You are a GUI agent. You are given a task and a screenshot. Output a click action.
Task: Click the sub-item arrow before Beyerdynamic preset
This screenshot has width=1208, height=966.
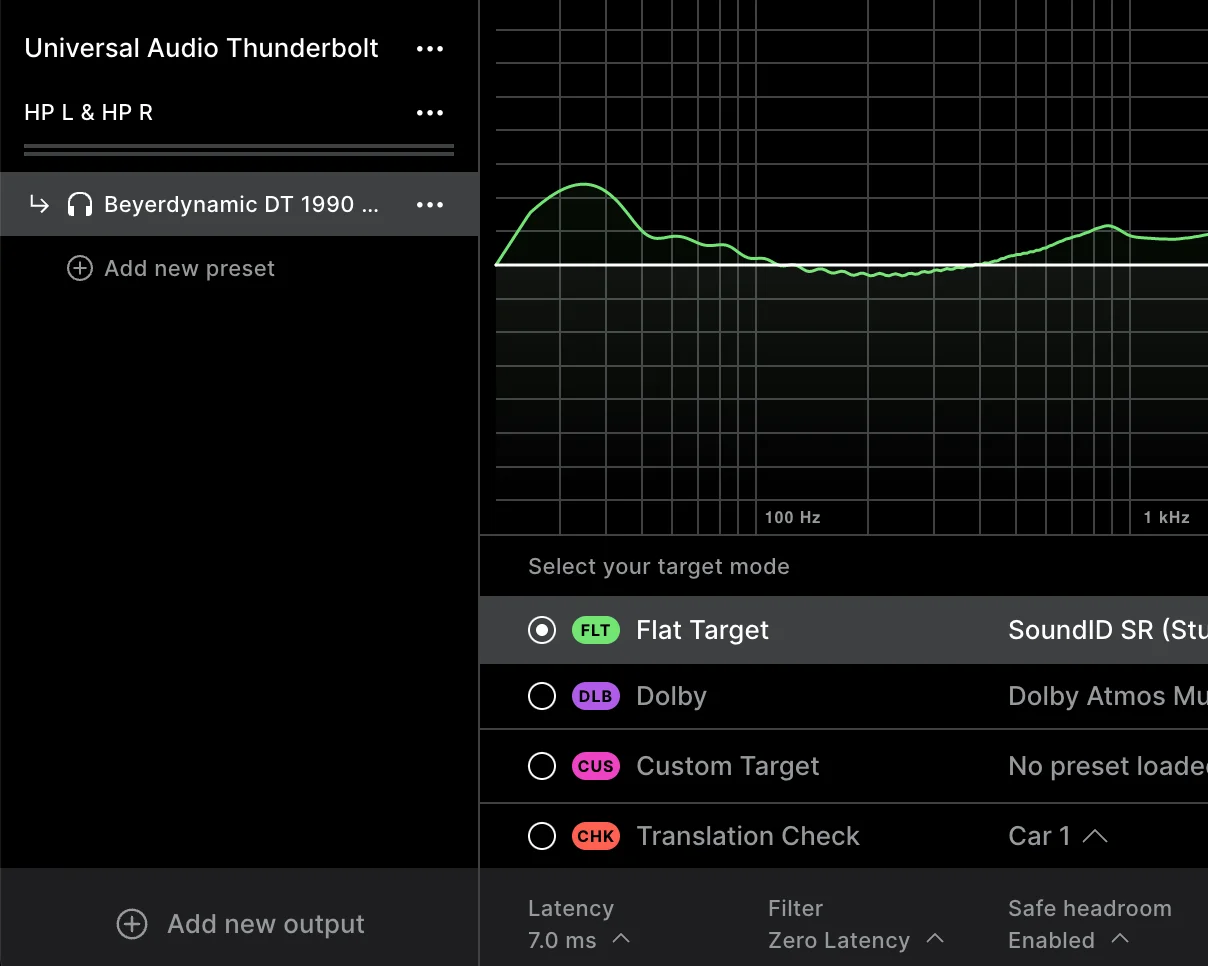(x=39, y=205)
